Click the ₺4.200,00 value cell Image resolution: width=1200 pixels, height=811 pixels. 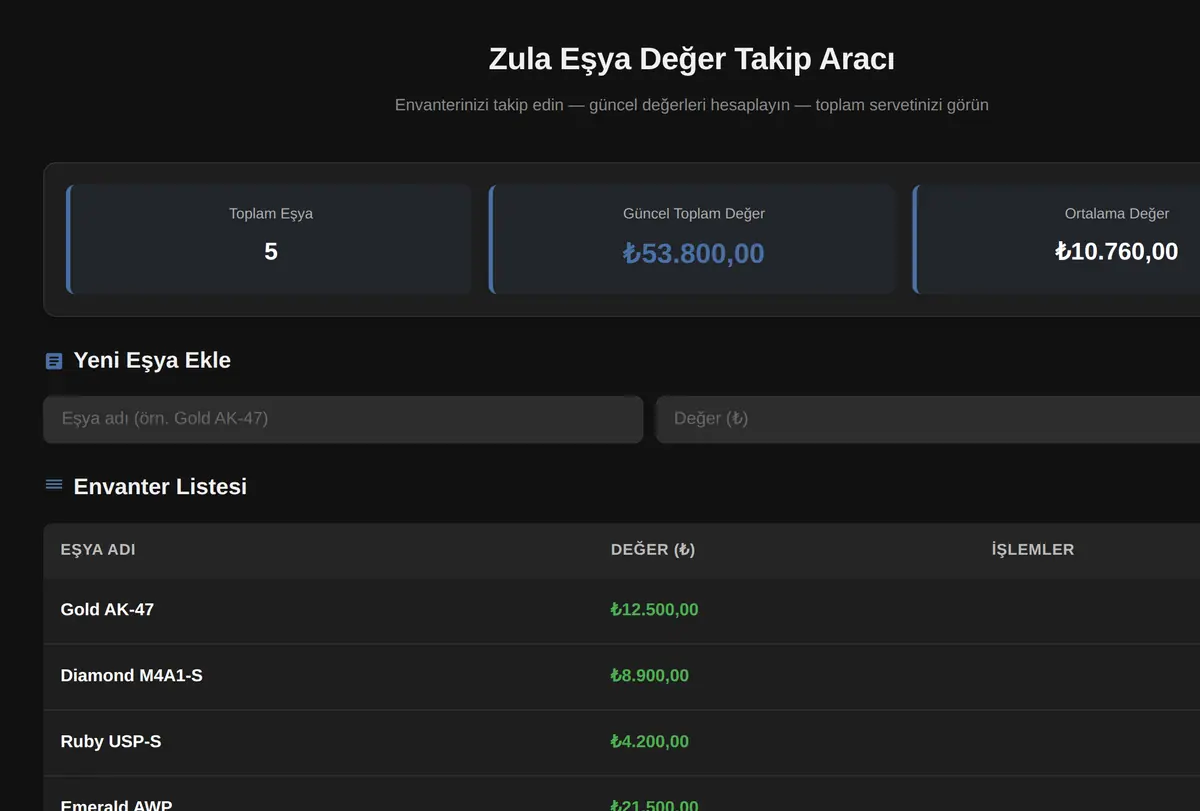[x=650, y=742]
